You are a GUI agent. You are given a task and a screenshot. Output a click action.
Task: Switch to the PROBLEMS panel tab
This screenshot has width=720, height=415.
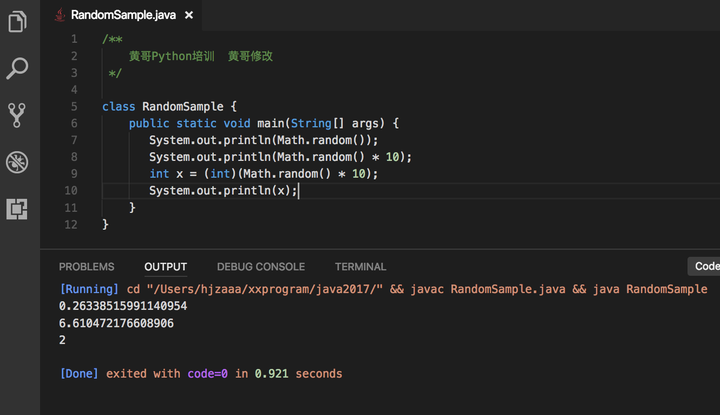pos(86,267)
